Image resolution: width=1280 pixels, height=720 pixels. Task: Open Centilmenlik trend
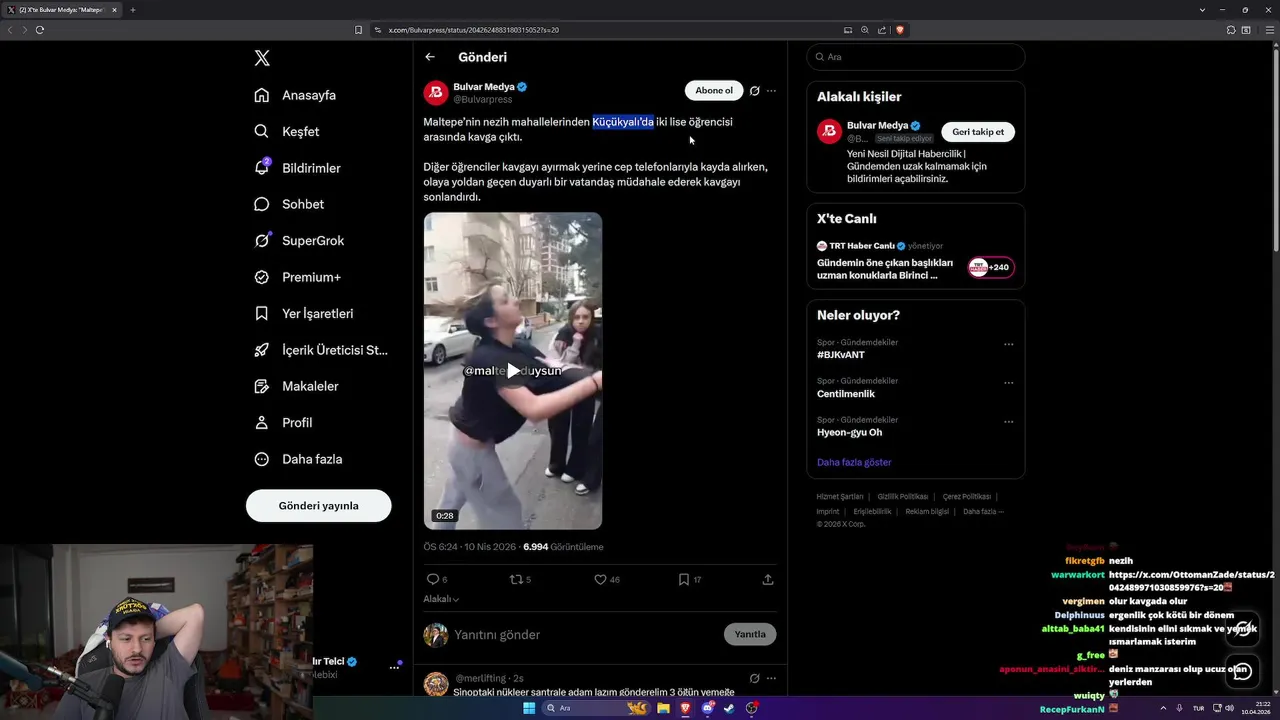pyautogui.click(x=846, y=394)
